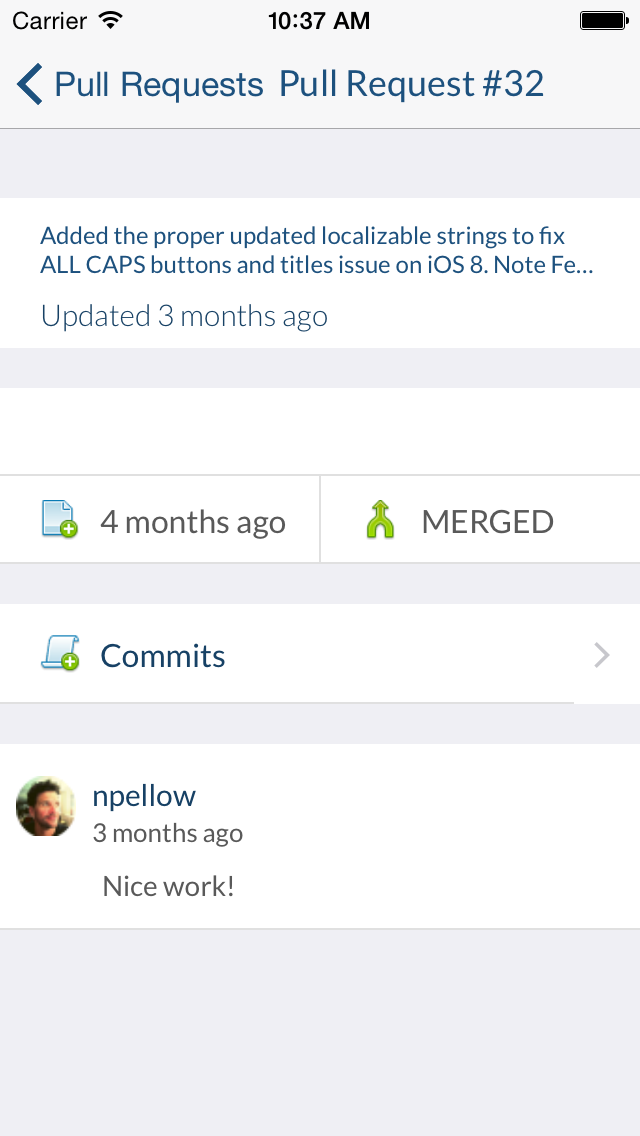Click the battery icon in status bar
This screenshot has height=1136, width=640.
click(x=603, y=20)
